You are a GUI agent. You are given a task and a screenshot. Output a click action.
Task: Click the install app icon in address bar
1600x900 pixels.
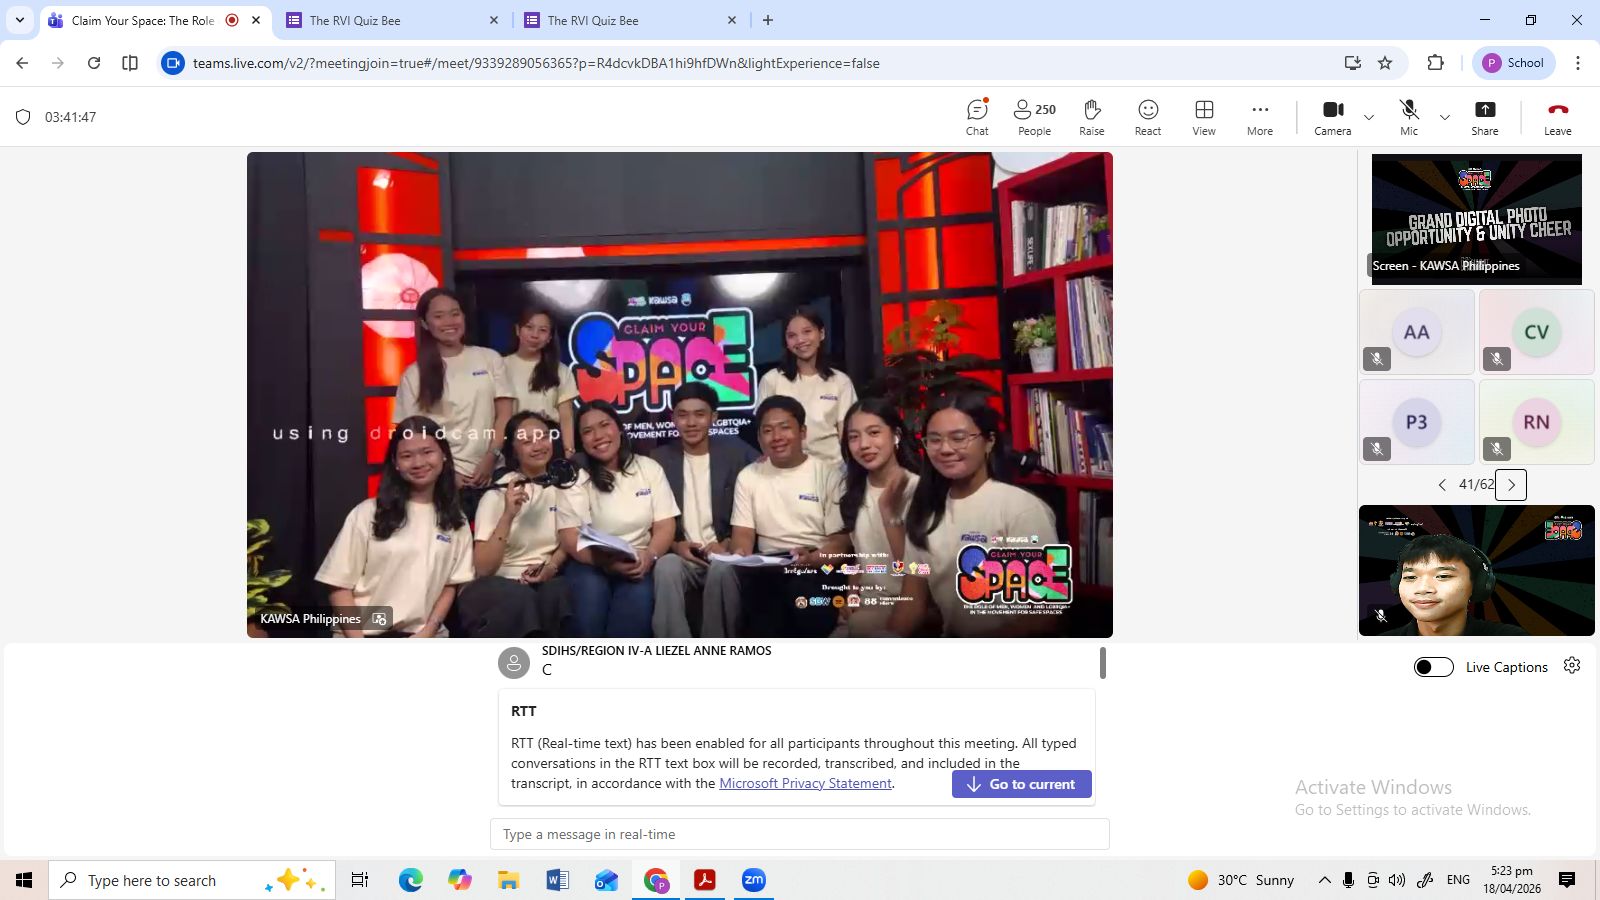(x=1353, y=63)
